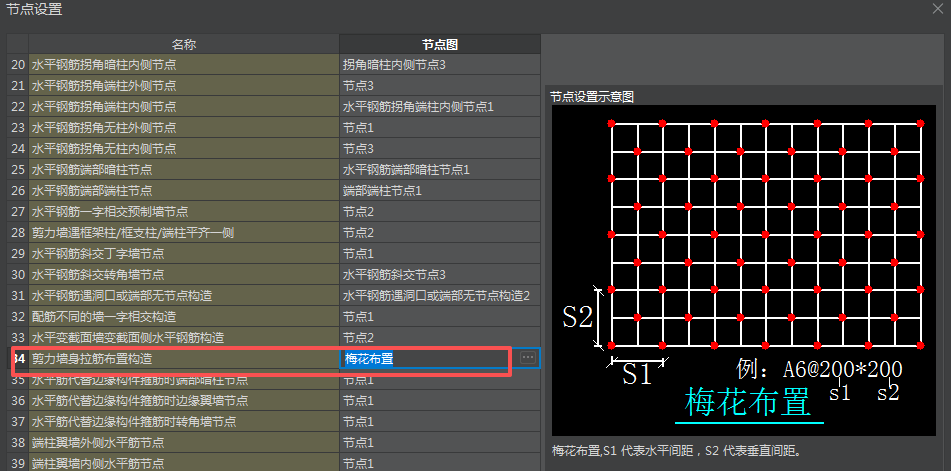The width and height of the screenshot is (951, 471).
Task: Close the 节点设置 dialog
Action: [938, 8]
